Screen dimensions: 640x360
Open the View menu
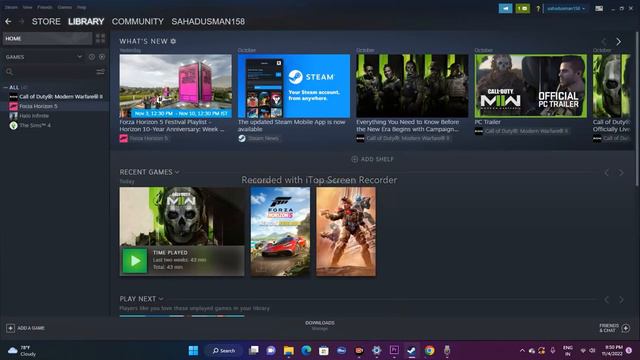click(27, 7)
